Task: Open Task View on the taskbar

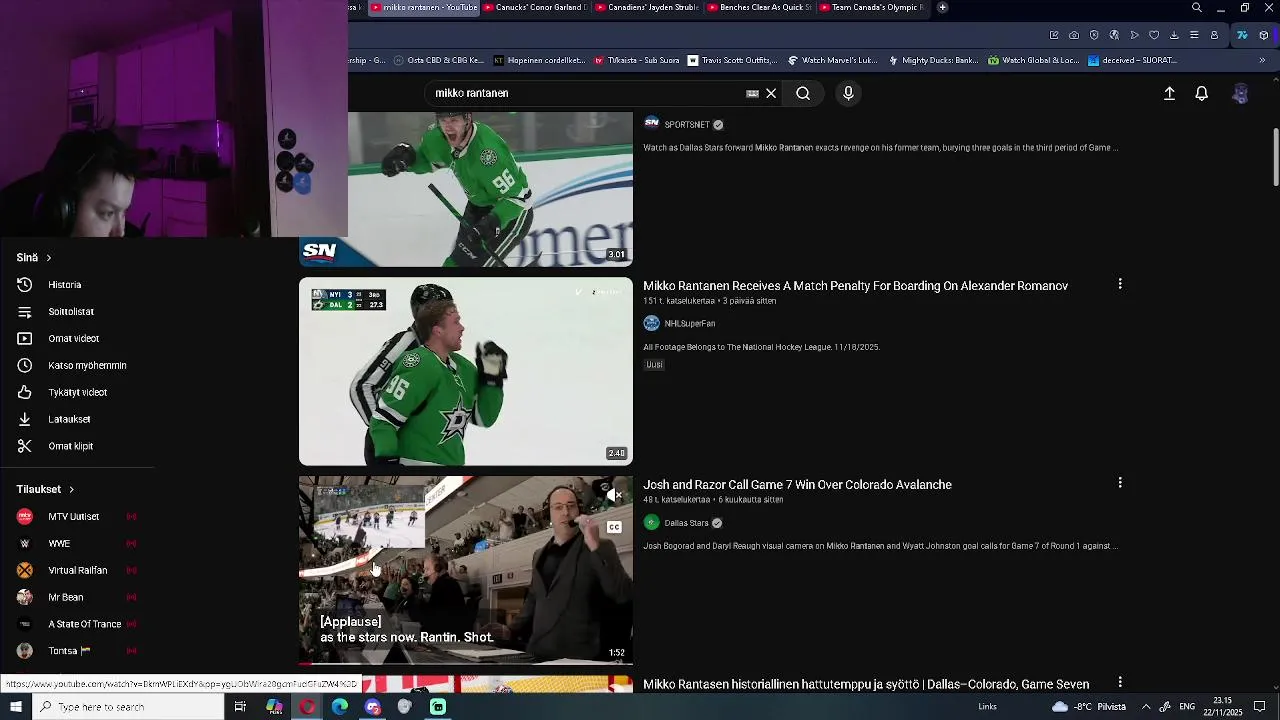Action: click(x=240, y=707)
